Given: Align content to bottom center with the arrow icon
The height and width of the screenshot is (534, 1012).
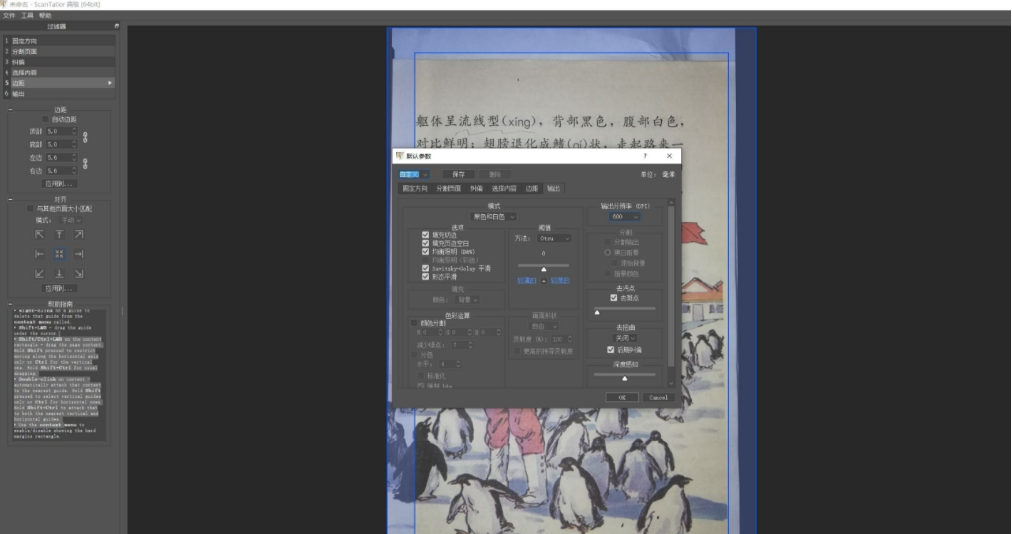Looking at the screenshot, I should pyautogui.click(x=59, y=274).
